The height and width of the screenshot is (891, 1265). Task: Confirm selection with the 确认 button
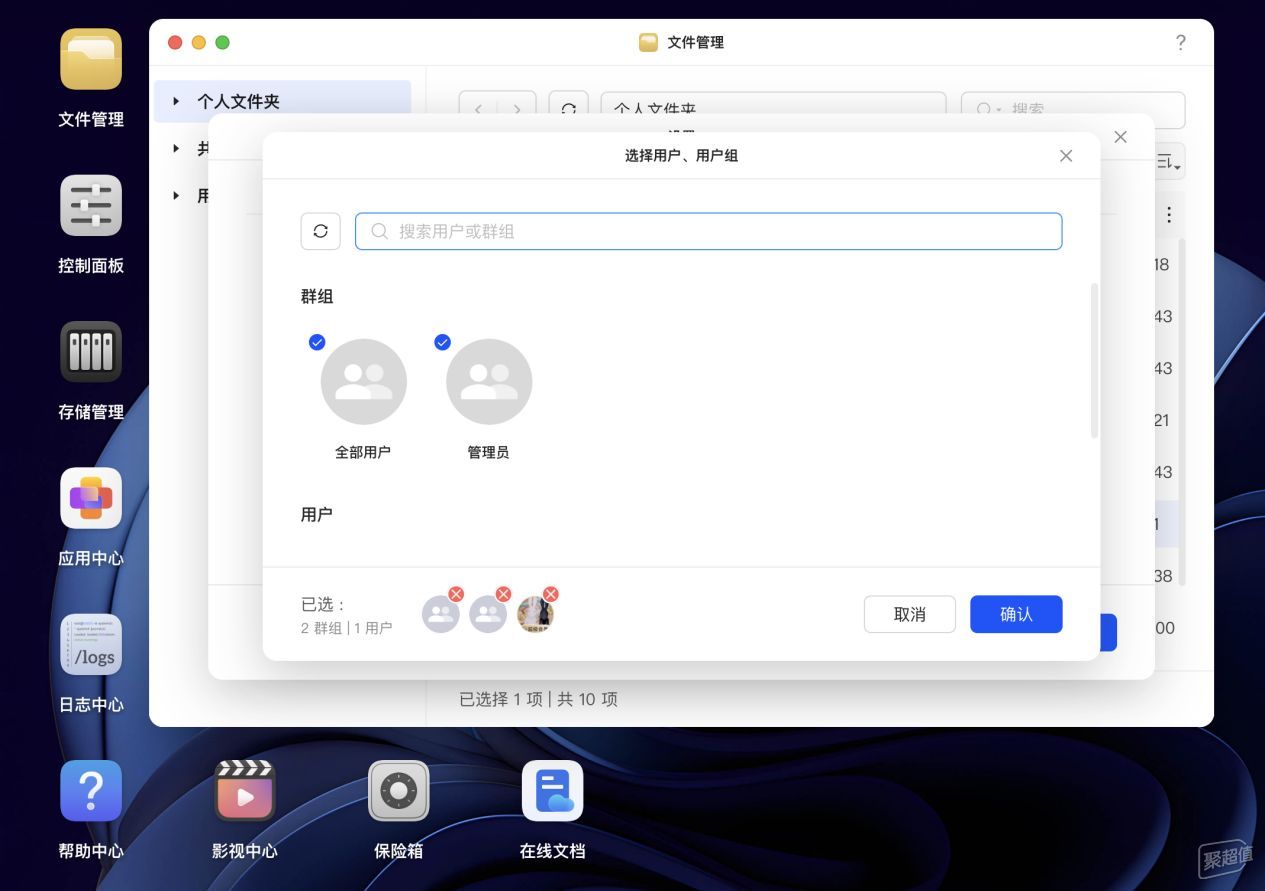point(1016,614)
